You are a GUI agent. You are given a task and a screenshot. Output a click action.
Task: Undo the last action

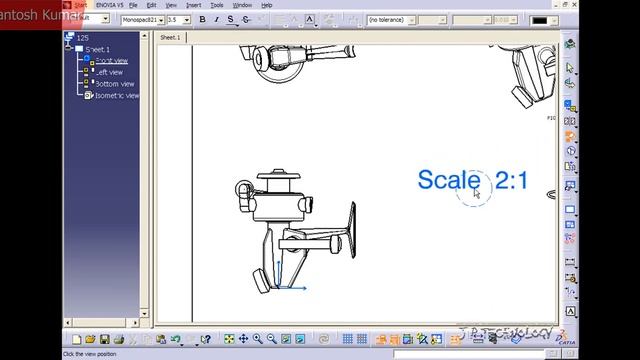tap(176, 339)
